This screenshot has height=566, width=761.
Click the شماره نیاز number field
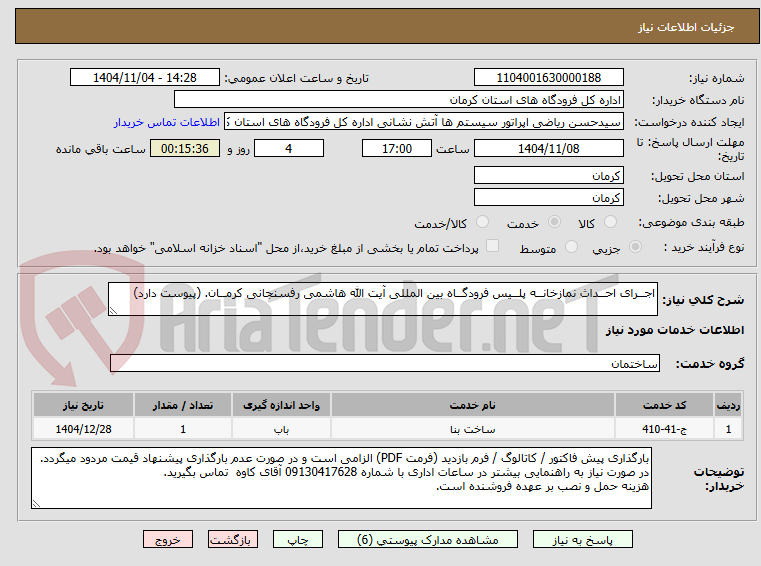(548, 78)
